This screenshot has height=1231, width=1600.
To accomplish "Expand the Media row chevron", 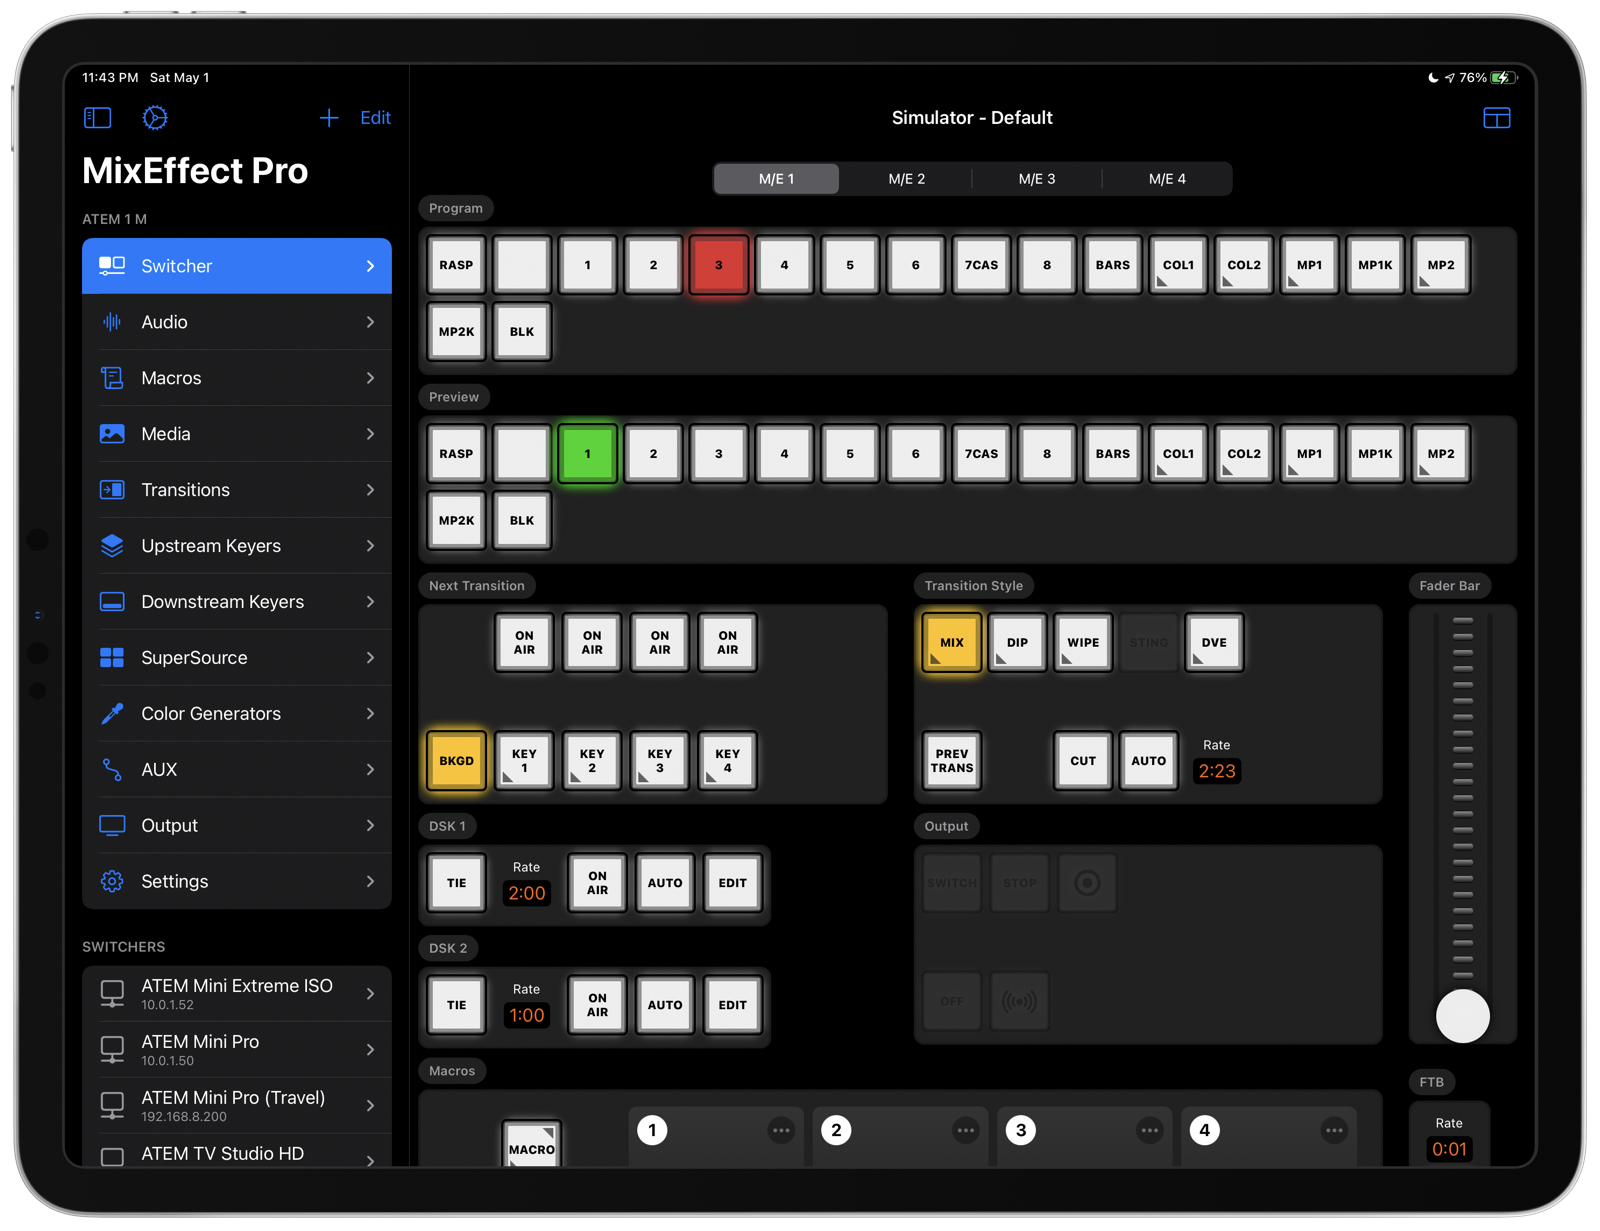I will coord(370,434).
